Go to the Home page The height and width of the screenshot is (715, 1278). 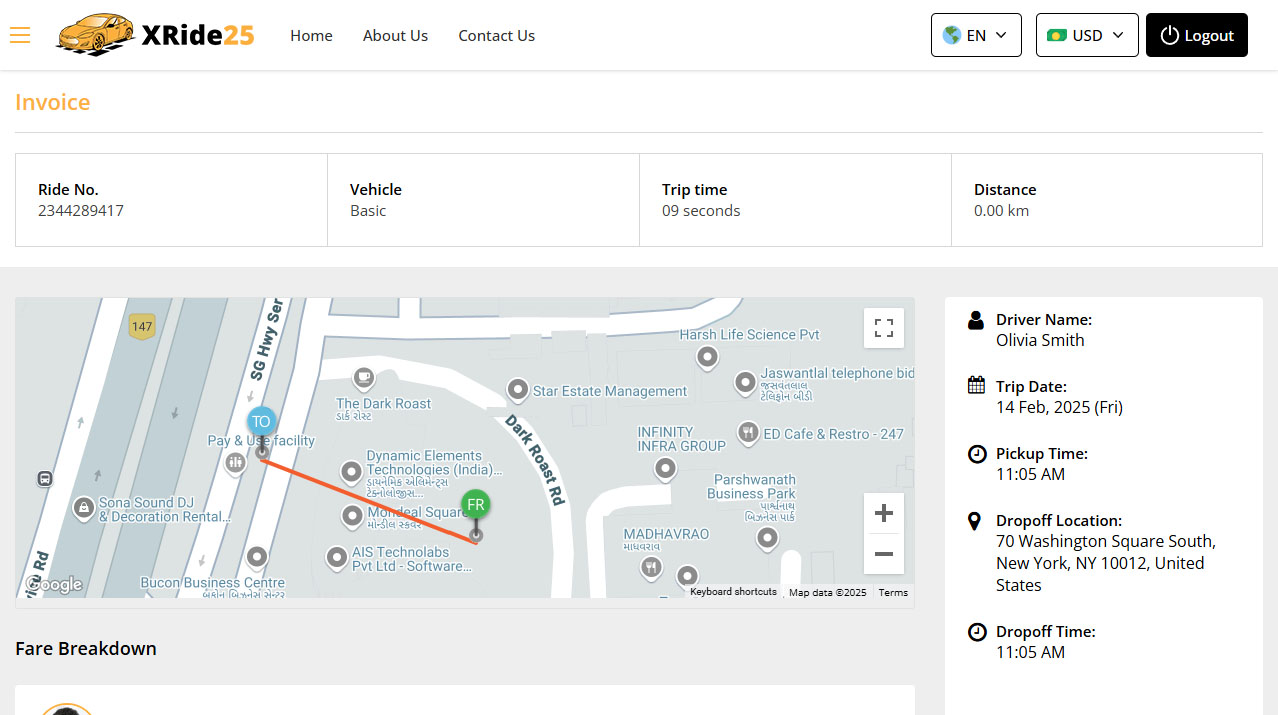[311, 35]
